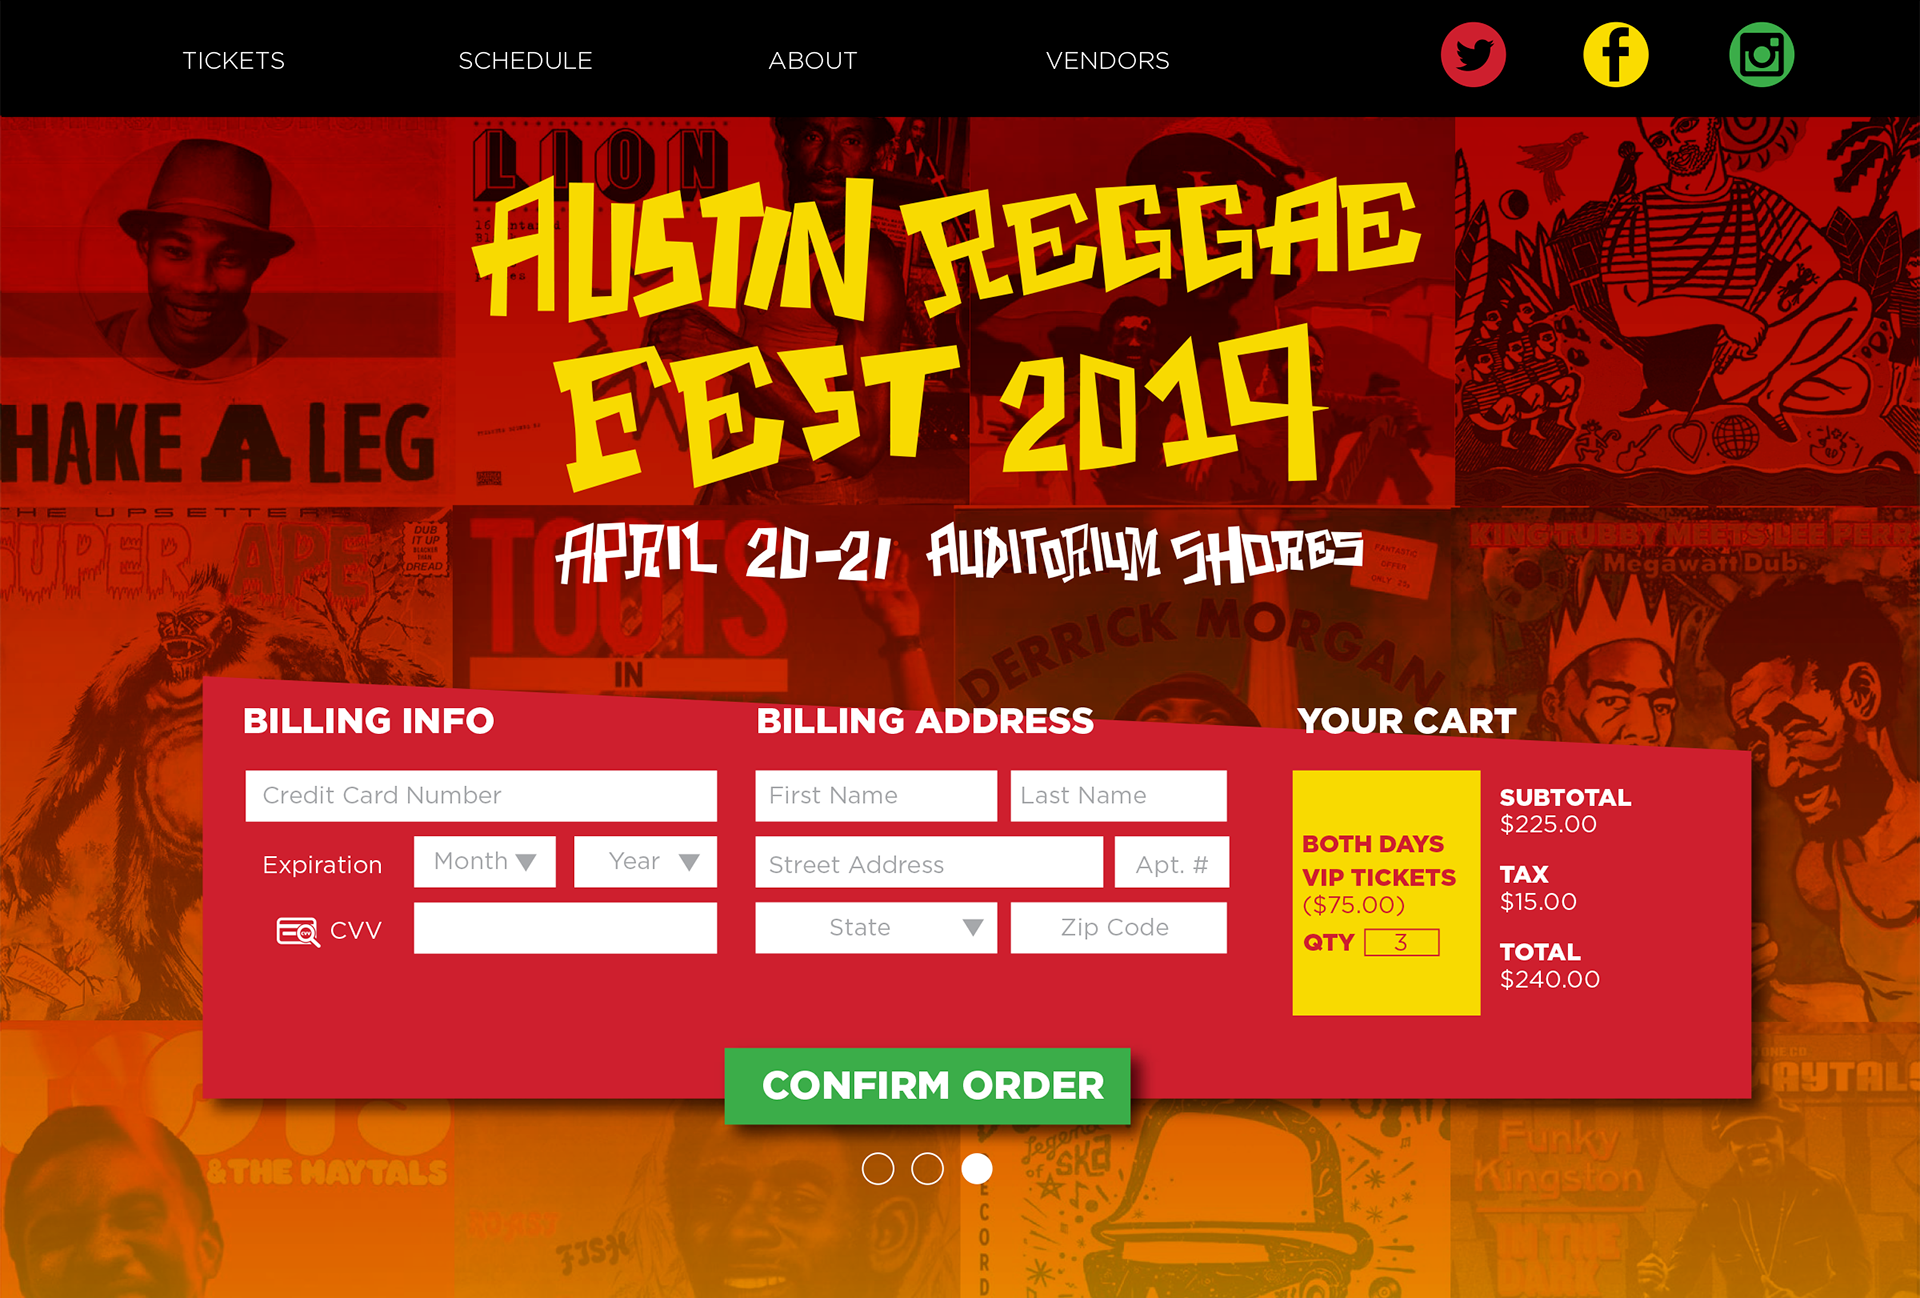Select the second carousel step dot
1920x1298 pixels.
(x=927, y=1168)
